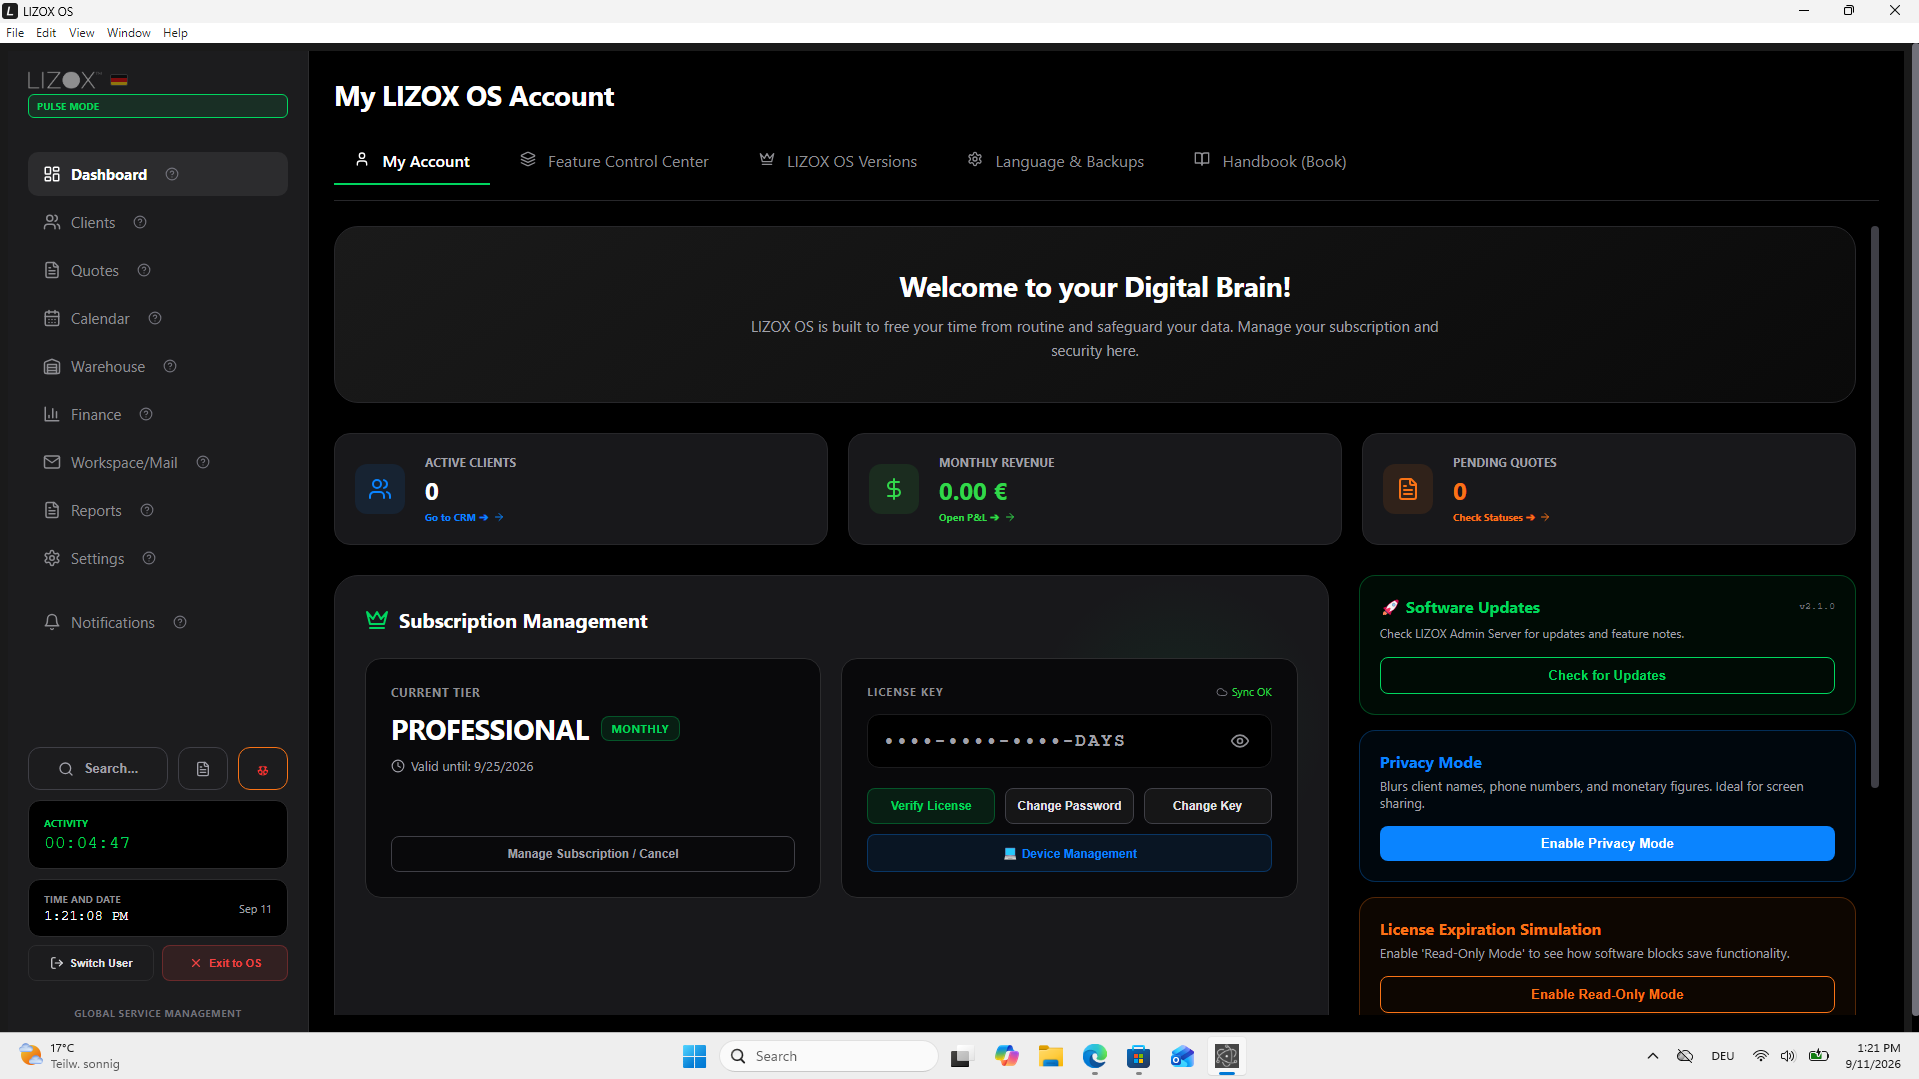Open the File menu
The height and width of the screenshot is (1079, 1919).
(x=15, y=33)
